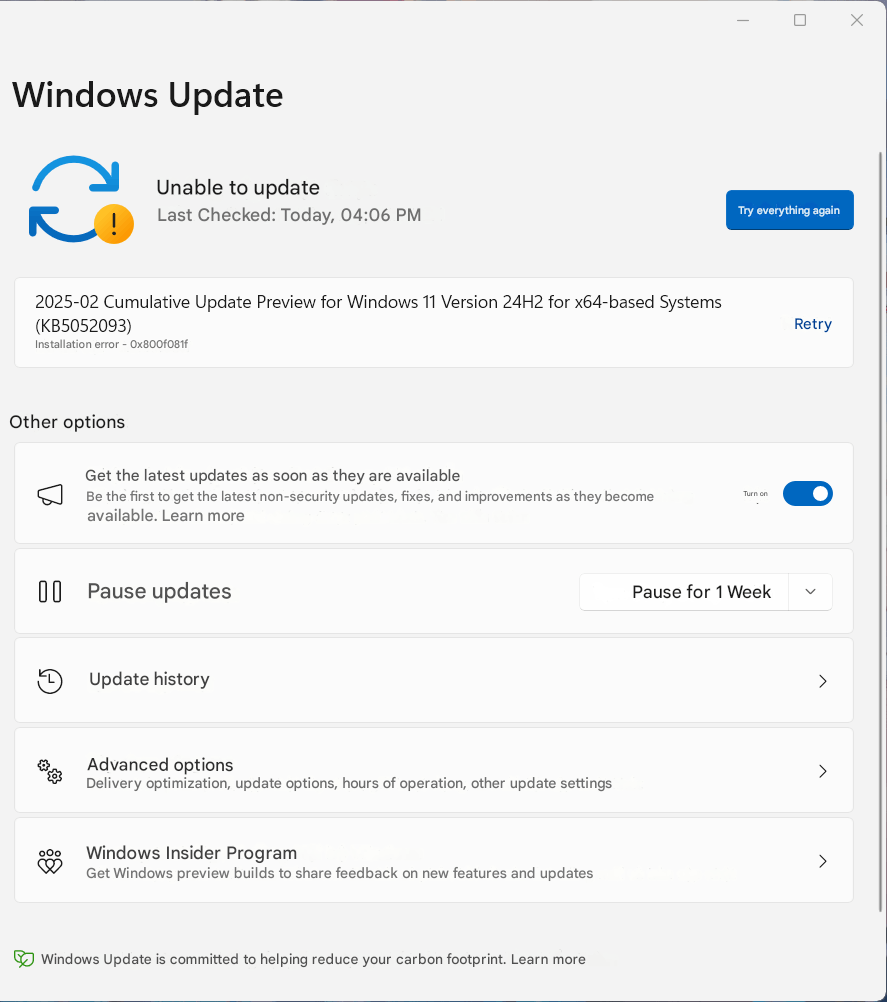888x1002 pixels.
Task: Click 'Delivery optimization, update options' description text
Action: tap(349, 783)
